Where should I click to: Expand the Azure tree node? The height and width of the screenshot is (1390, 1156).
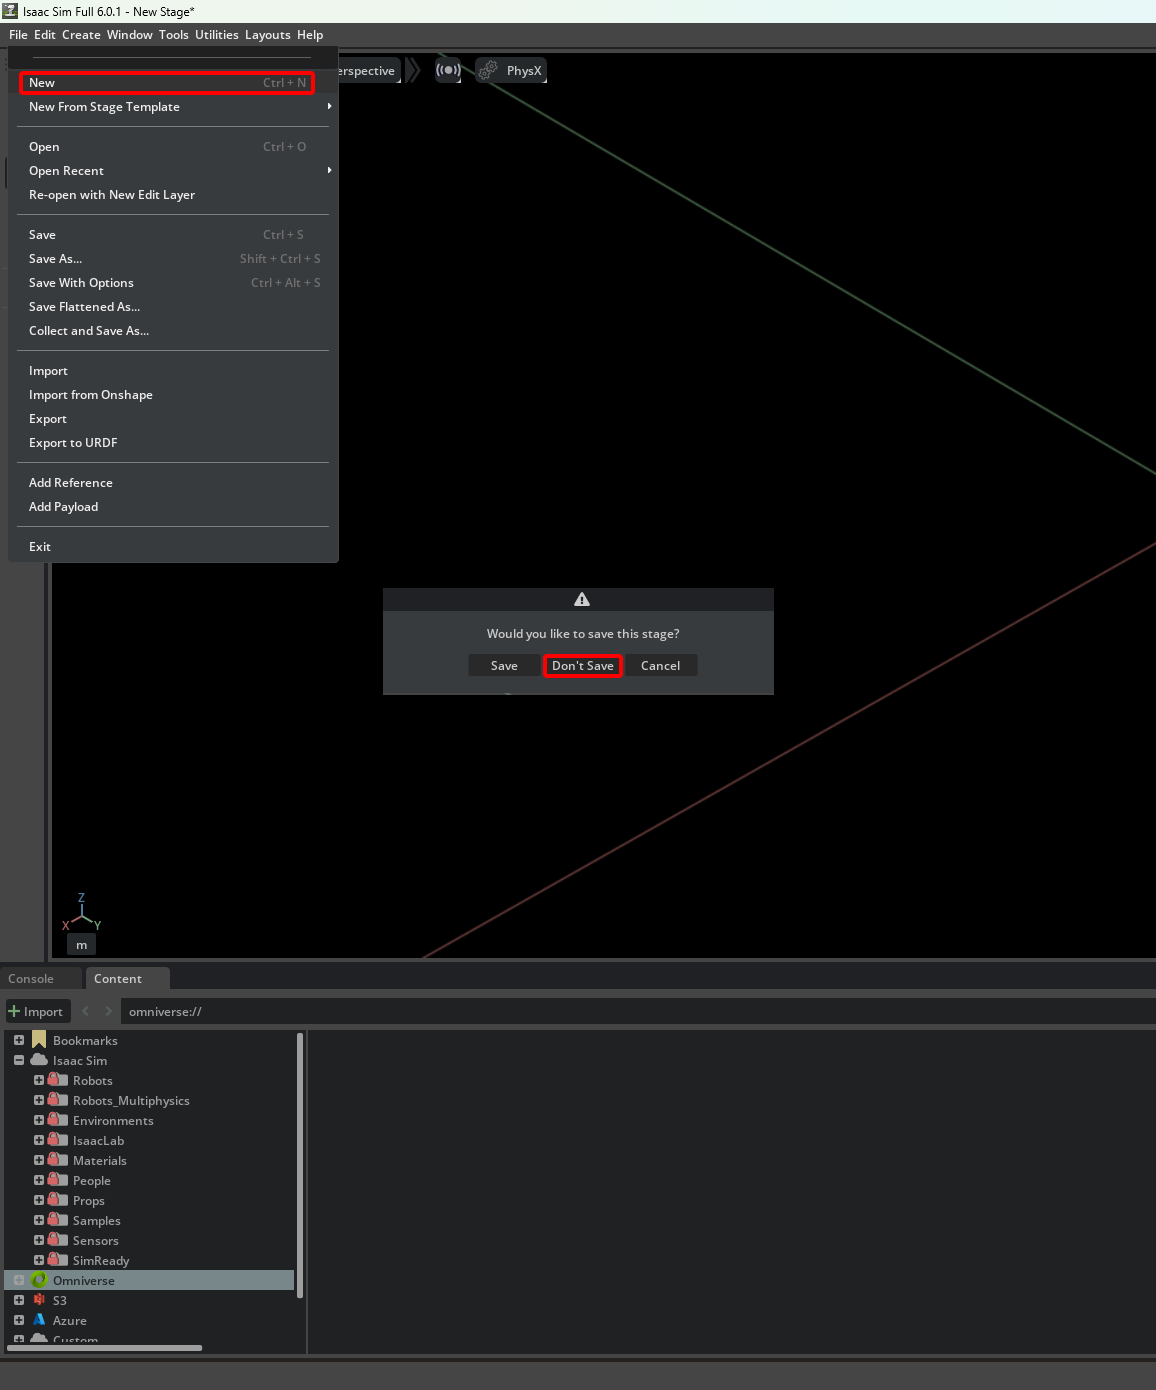coord(19,1320)
